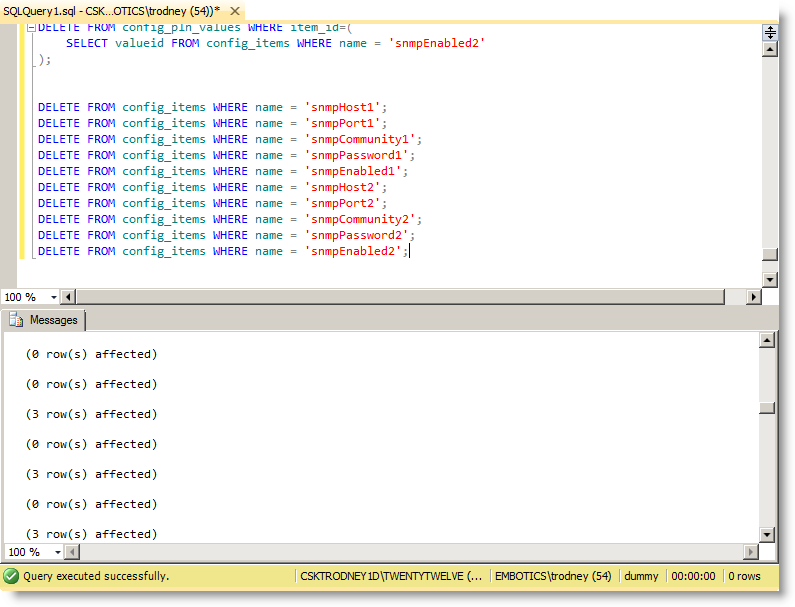The width and height of the screenshot is (795, 607).
Task: Click the Messages pane scroll-up arrow
Action: (x=767, y=340)
